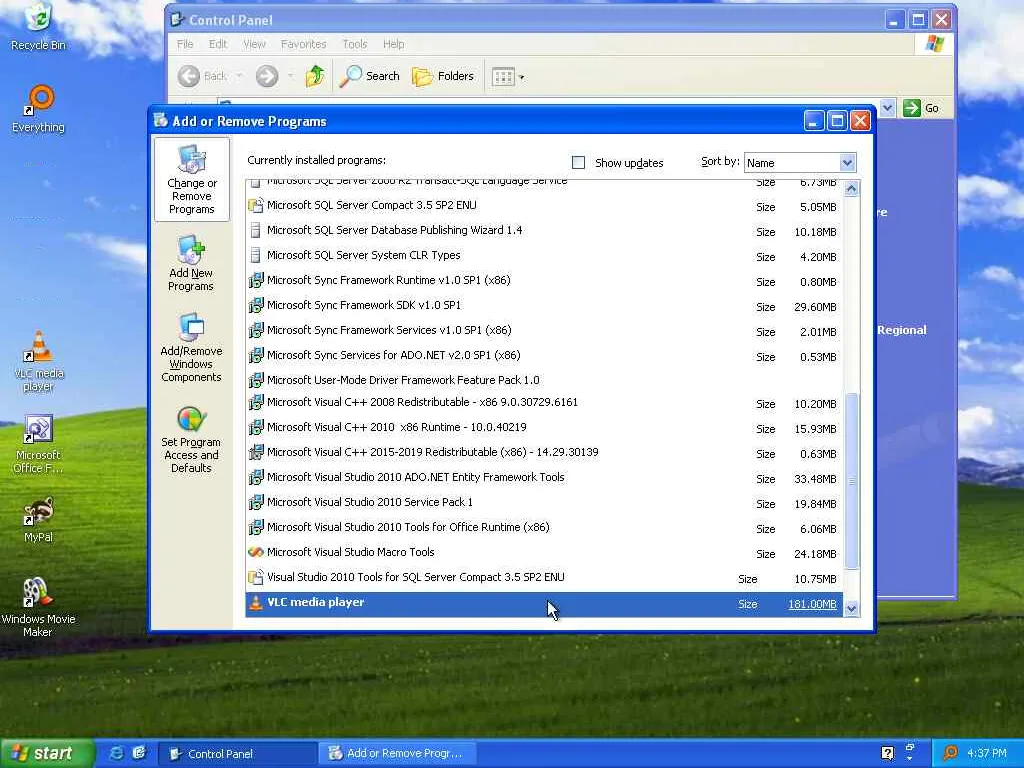The height and width of the screenshot is (768, 1024).
Task: Select Microsoft SQL Server System CLR Types
Action: pos(544,256)
